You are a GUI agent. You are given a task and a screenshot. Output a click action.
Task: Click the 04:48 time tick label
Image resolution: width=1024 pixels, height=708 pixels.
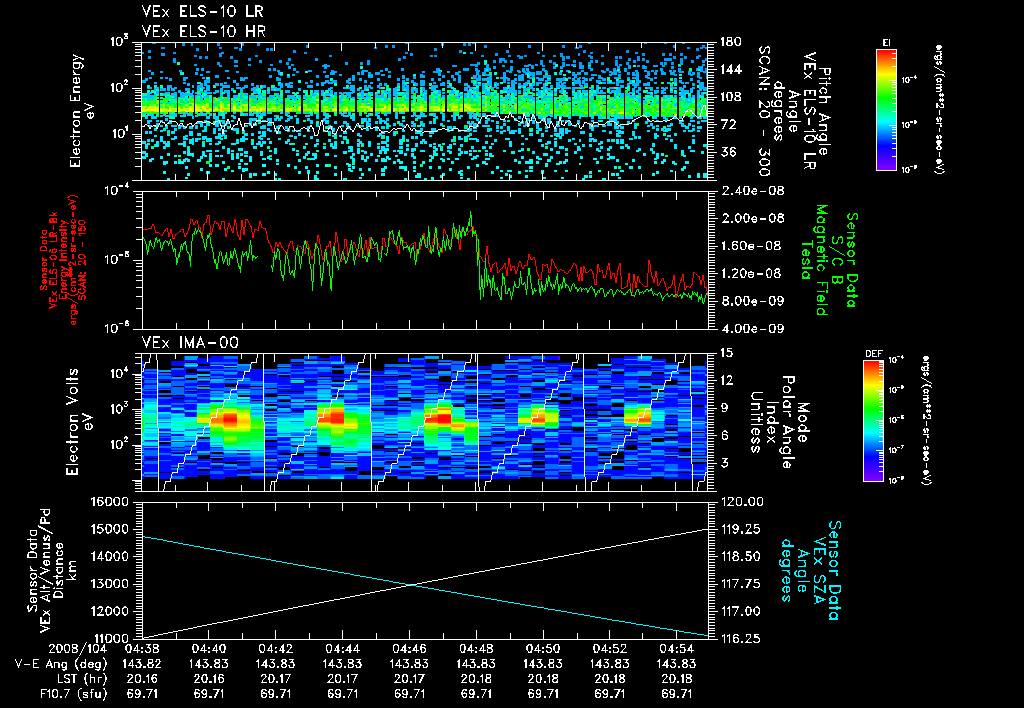(476, 650)
